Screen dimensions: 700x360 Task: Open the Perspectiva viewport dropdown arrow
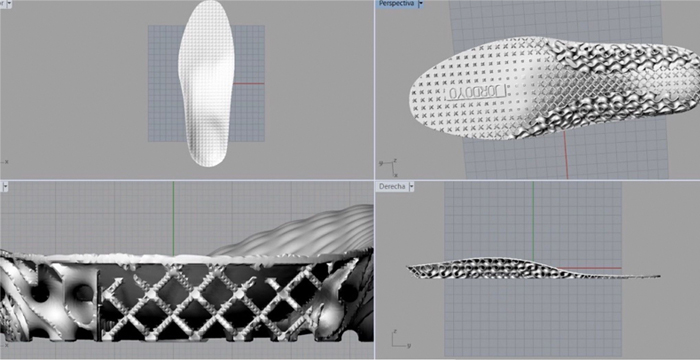coord(421,4)
